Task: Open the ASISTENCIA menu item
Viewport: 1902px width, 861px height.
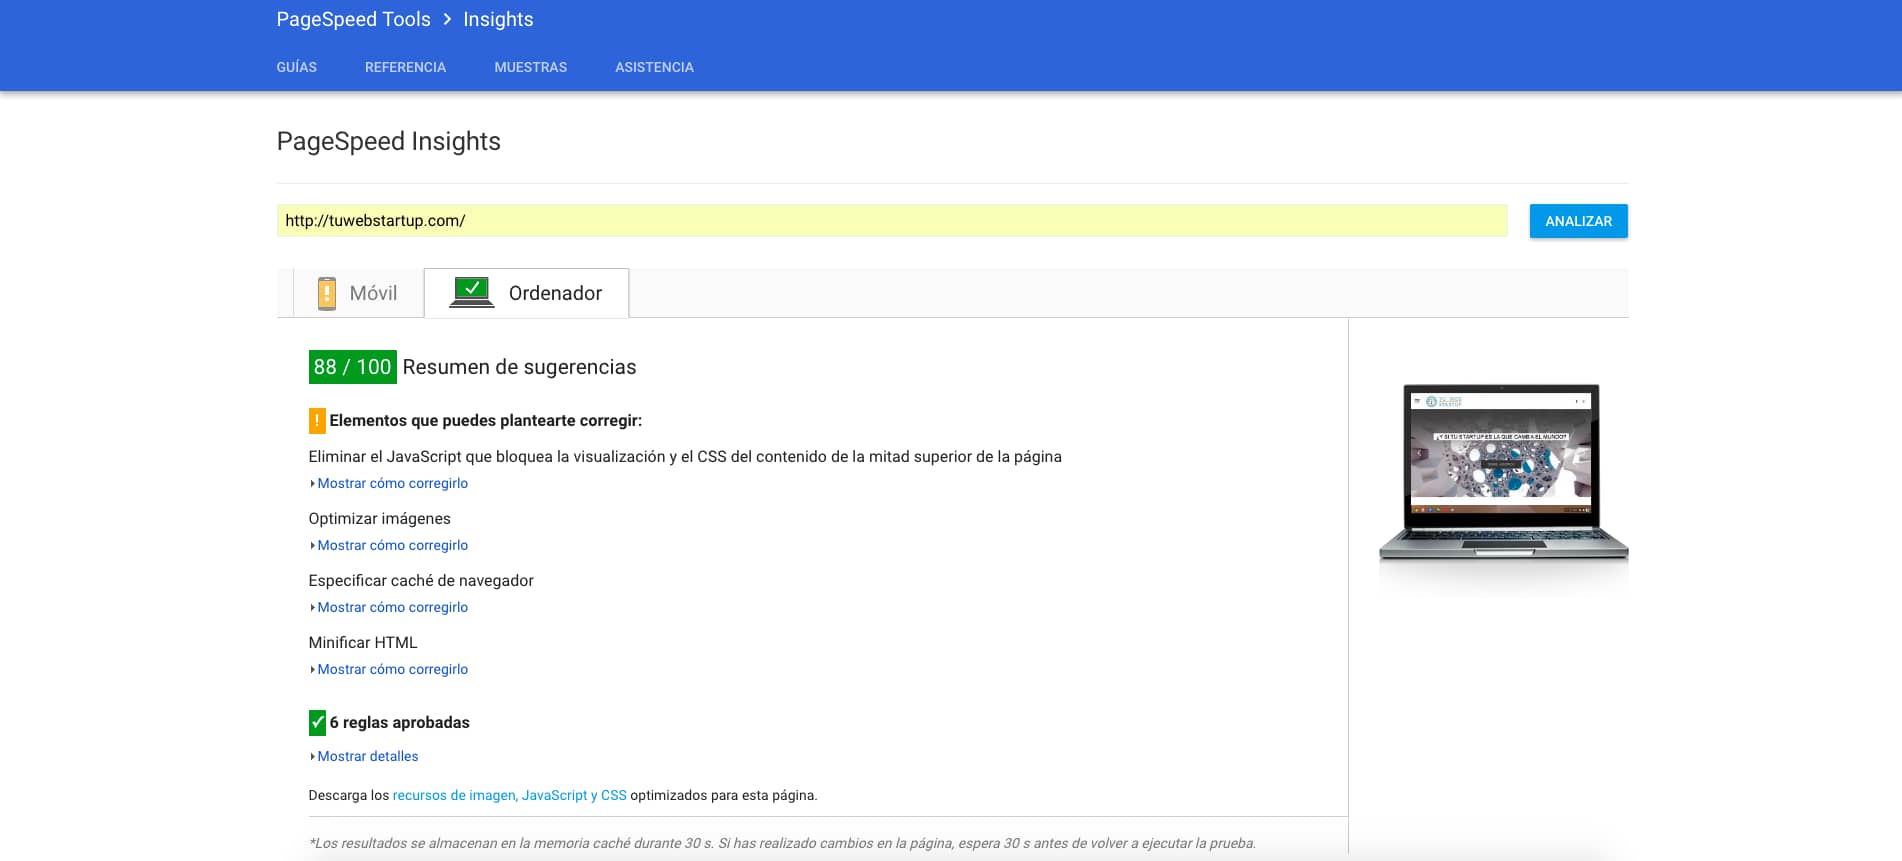Action: click(x=654, y=67)
